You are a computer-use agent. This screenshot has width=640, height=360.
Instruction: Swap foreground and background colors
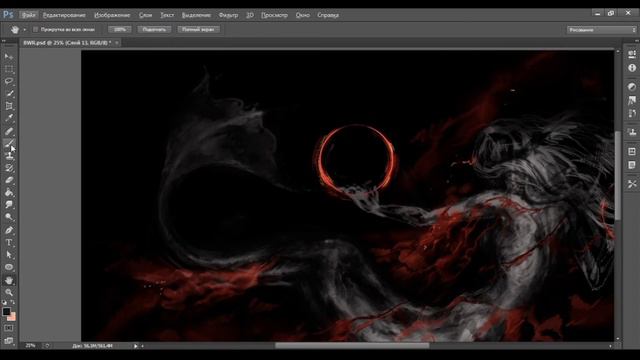pos(13,302)
